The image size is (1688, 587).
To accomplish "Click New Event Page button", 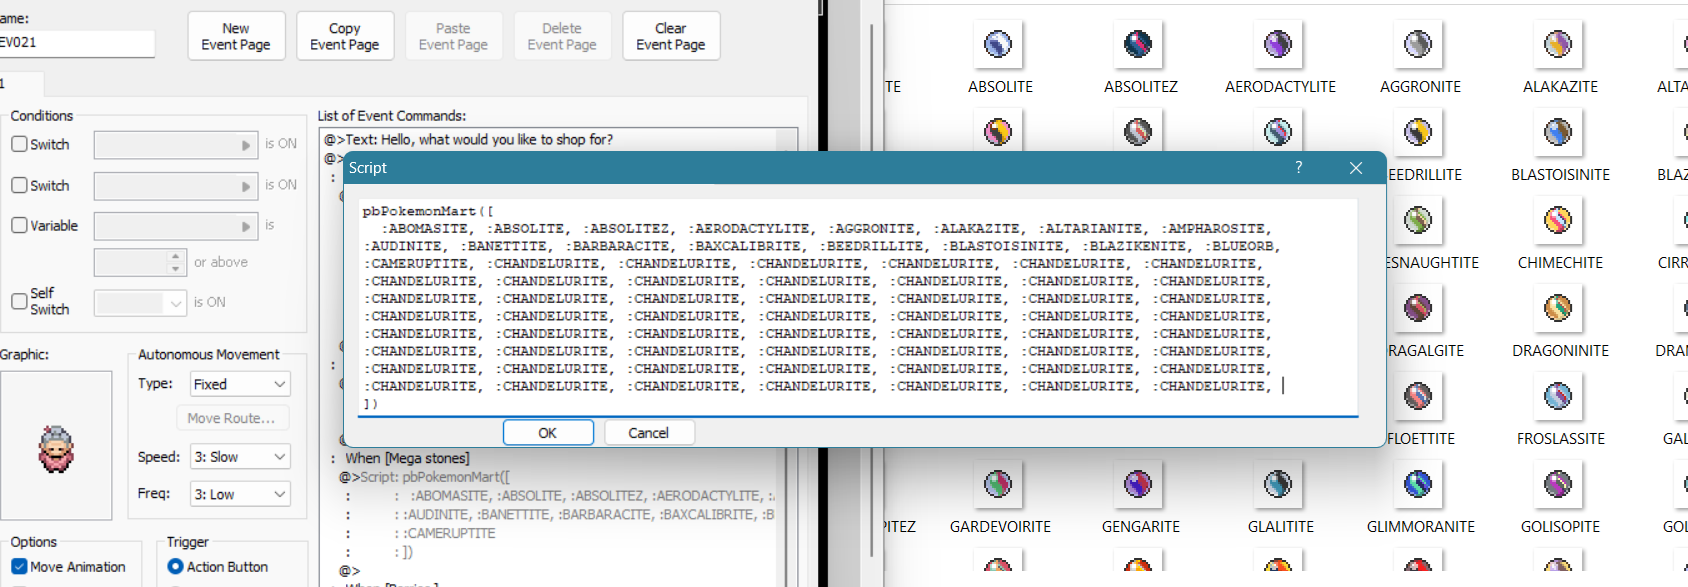I will (x=236, y=36).
